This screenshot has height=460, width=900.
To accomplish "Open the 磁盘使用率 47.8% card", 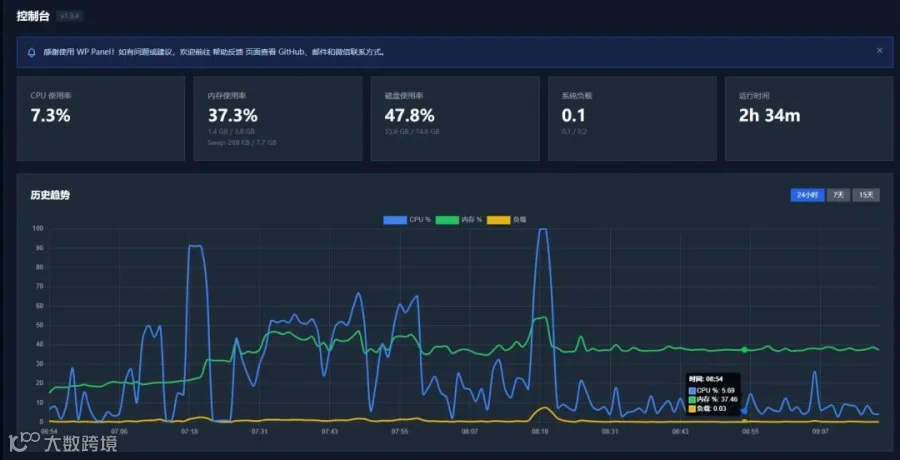I will coord(455,119).
